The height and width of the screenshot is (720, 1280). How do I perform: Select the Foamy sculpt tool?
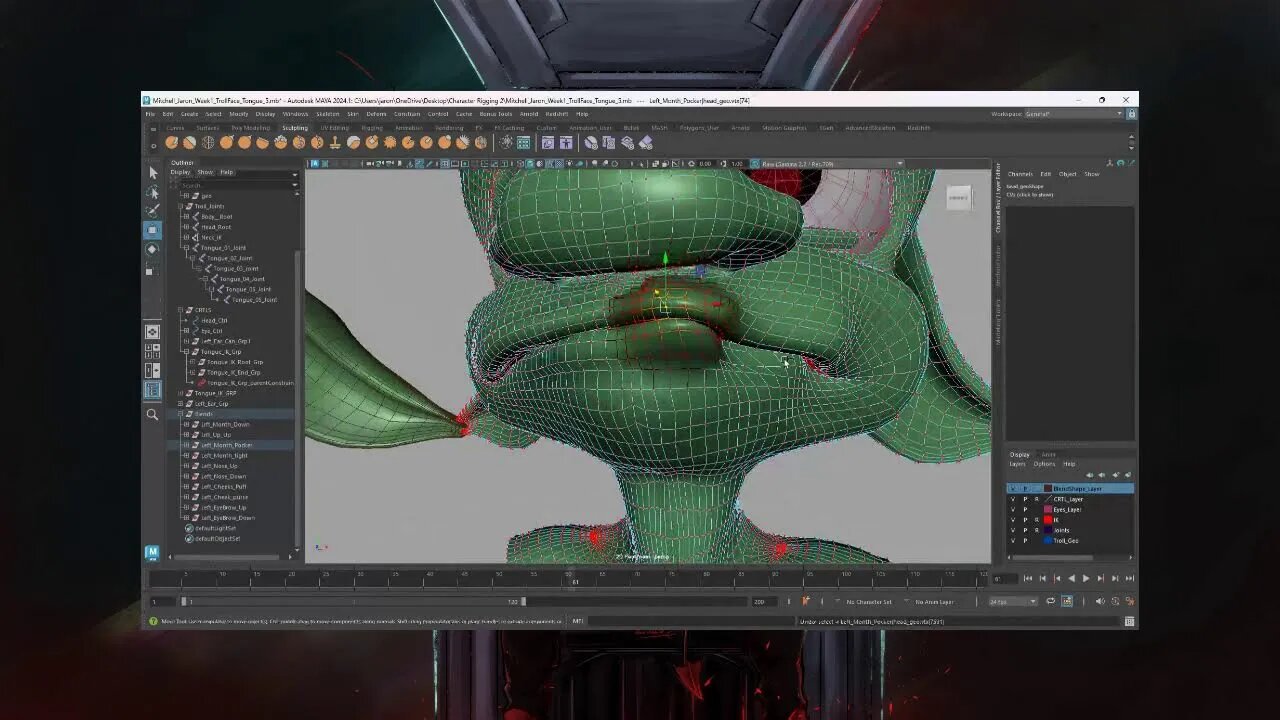[x=280, y=143]
